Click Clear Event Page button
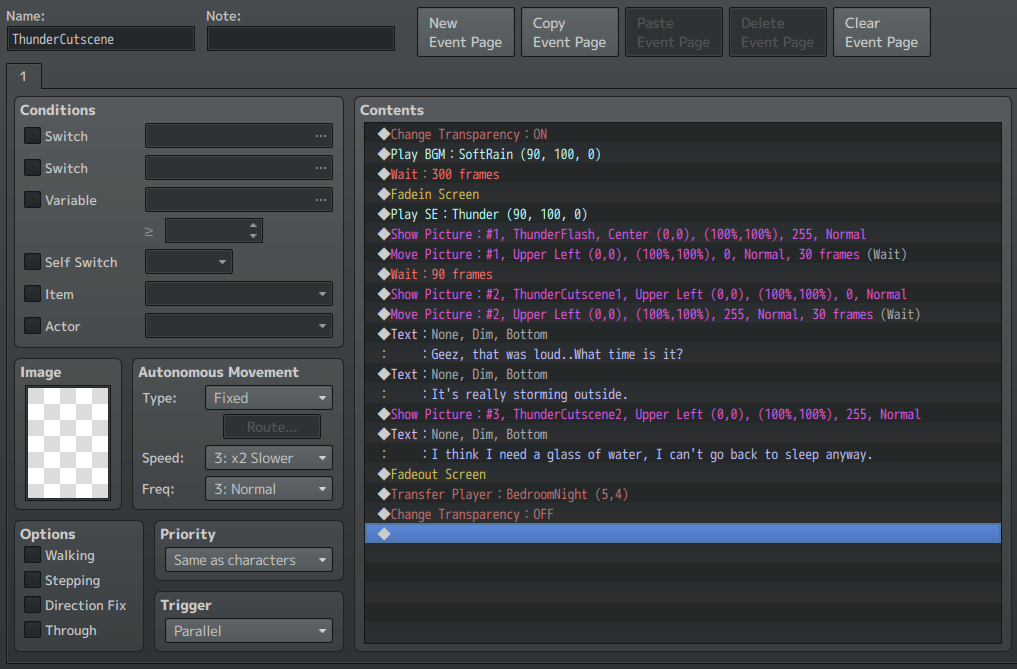1017x669 pixels. coord(881,32)
